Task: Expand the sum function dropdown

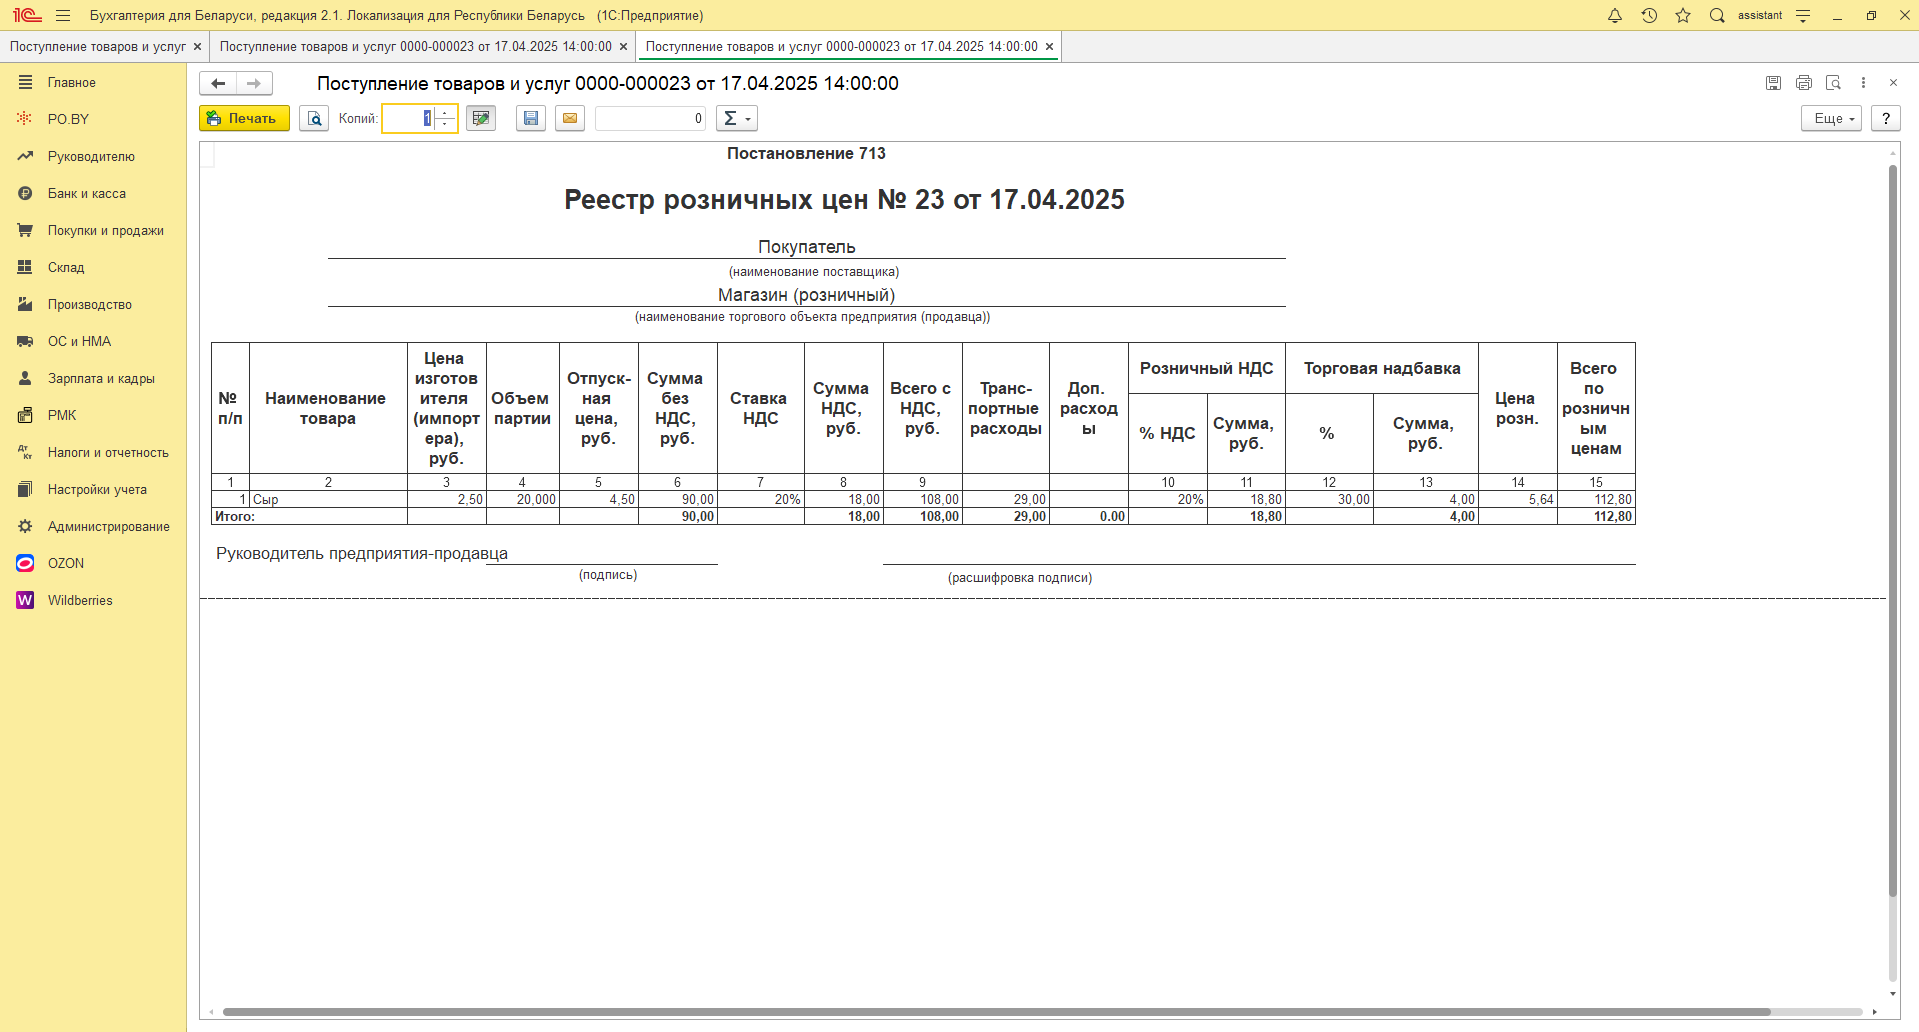Action: (x=737, y=119)
